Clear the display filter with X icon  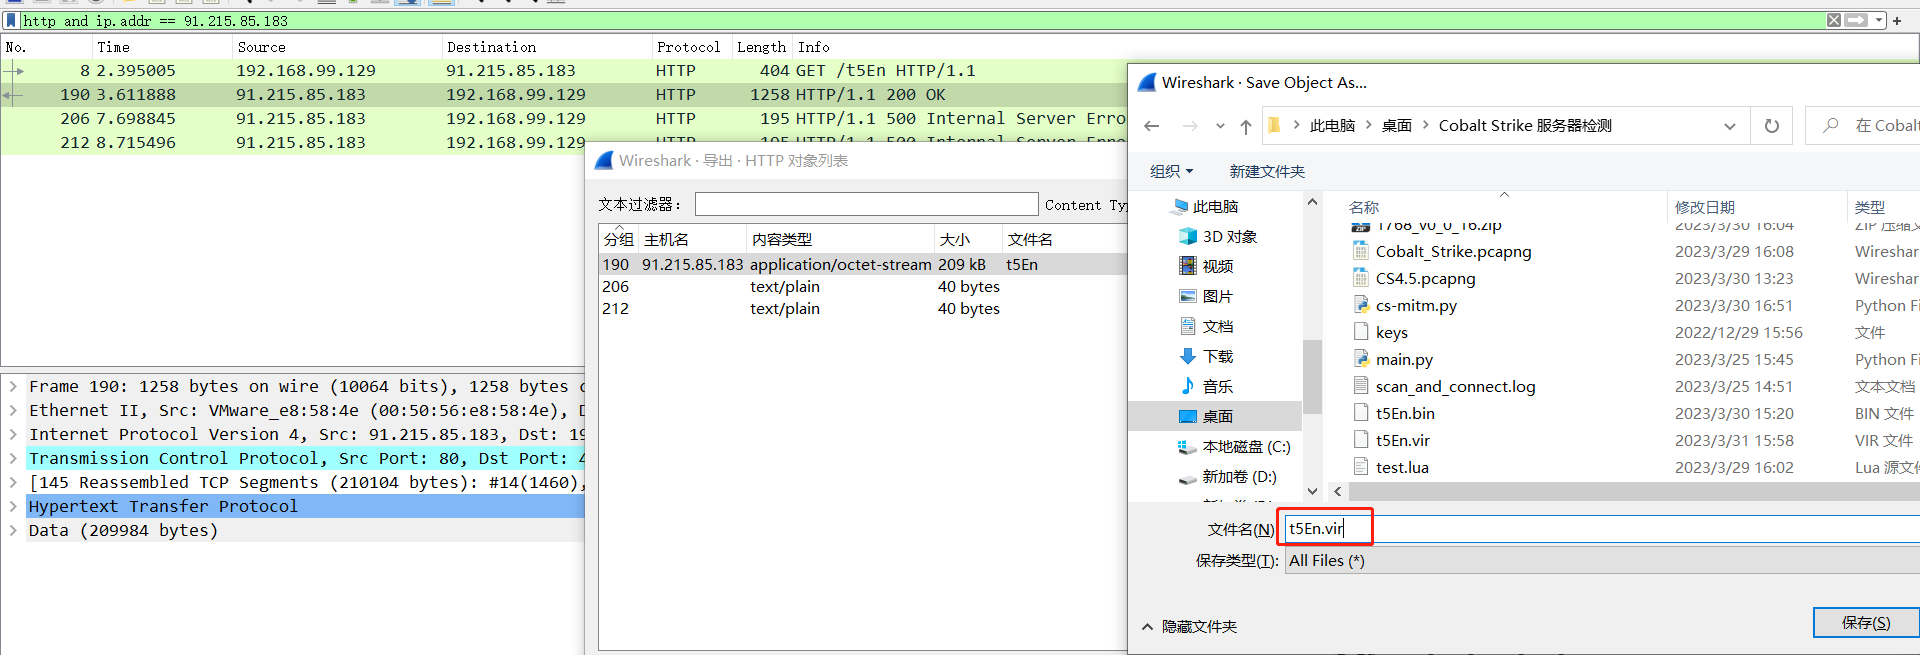pos(1834,20)
